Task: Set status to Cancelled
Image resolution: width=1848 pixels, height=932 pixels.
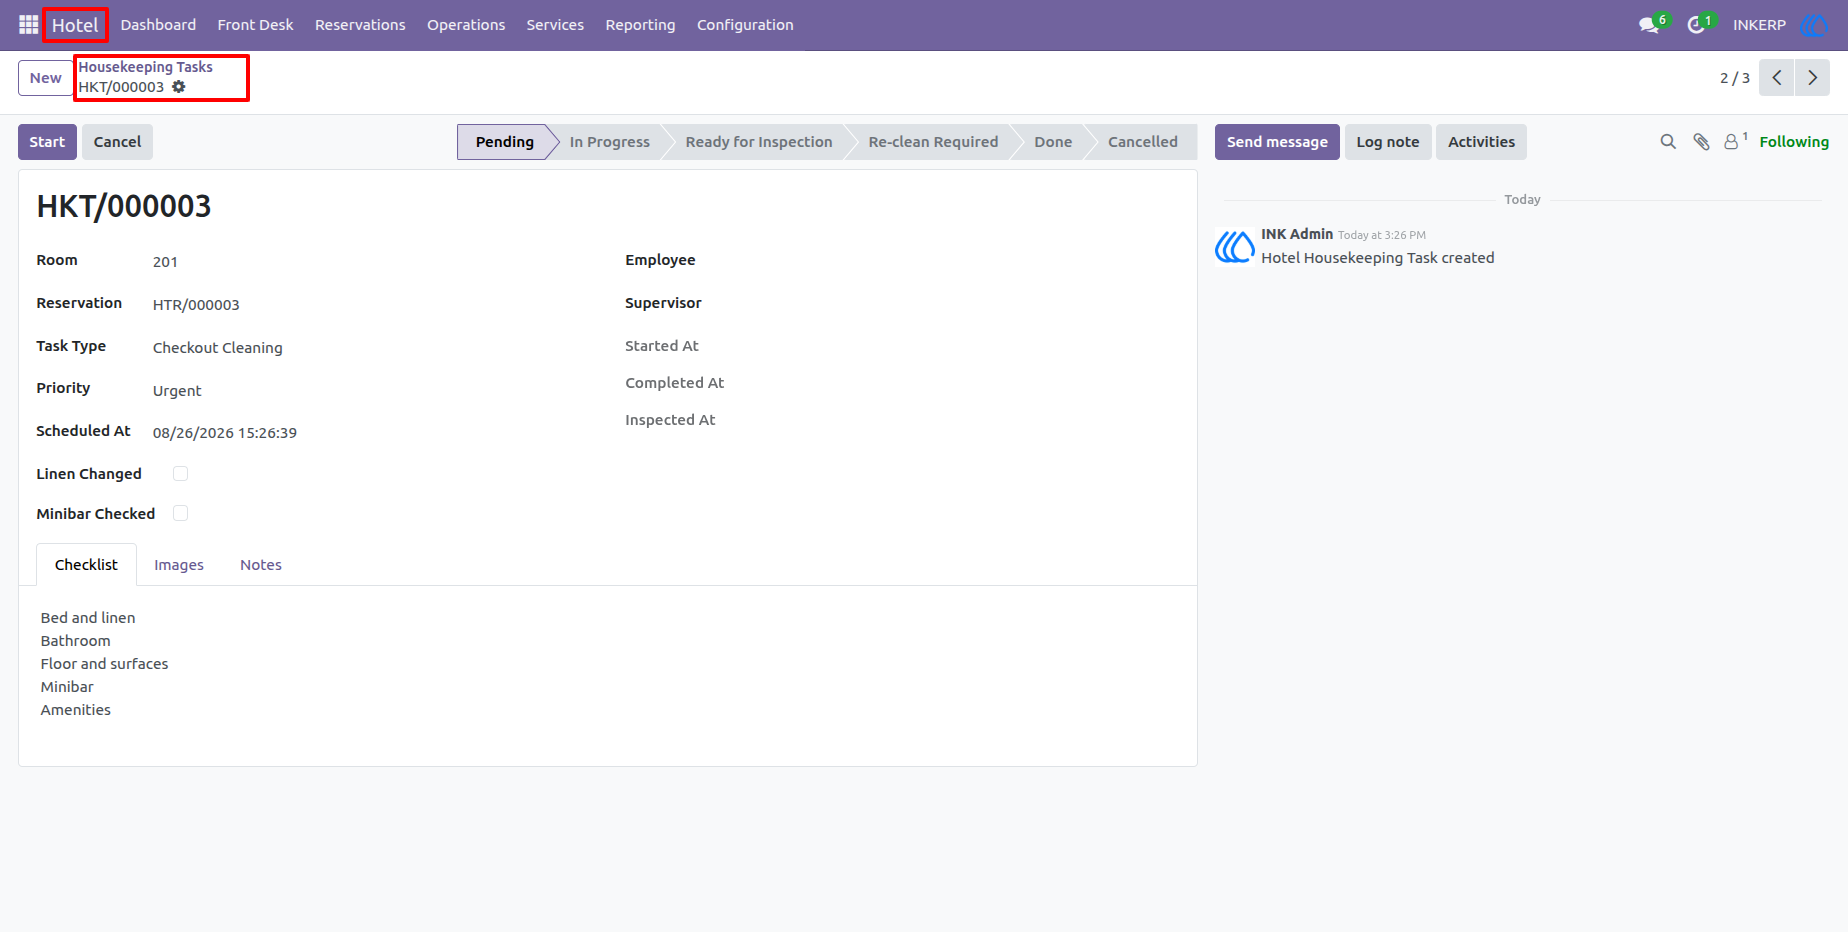Action: pos(1143,142)
